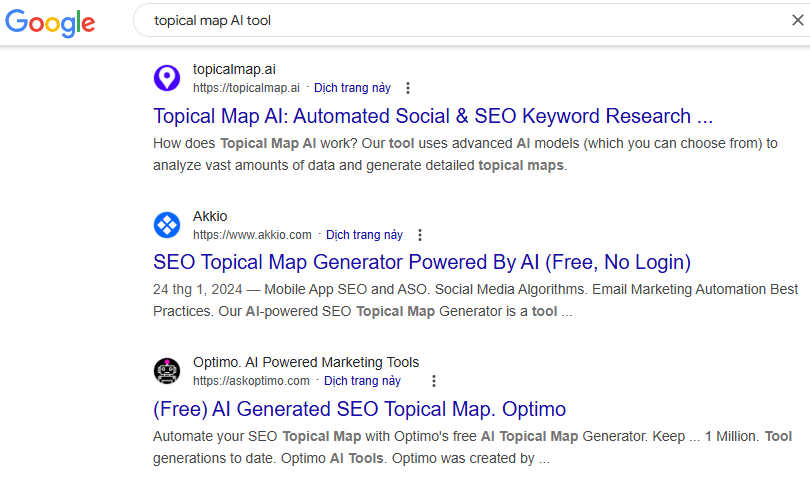Image resolution: width=810 pixels, height=479 pixels.
Task: Click the https://www.akkio.com URL text
Action: tap(252, 235)
